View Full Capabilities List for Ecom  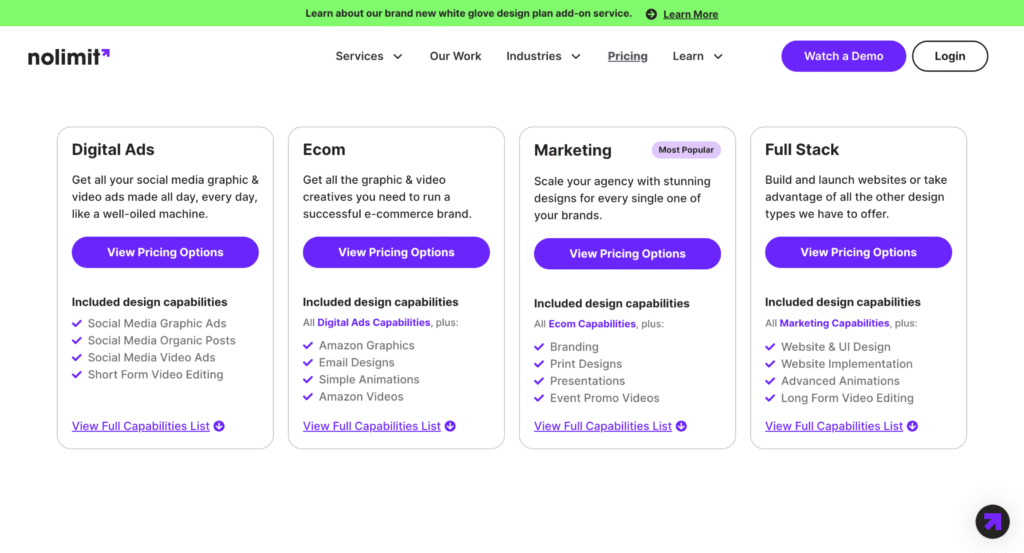tap(372, 426)
